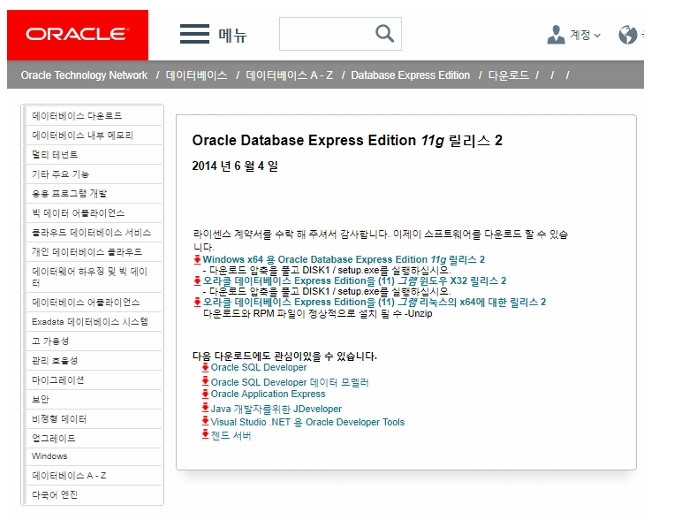Select 응용 프로그램 개발 in sidebar

[x=94, y=193]
